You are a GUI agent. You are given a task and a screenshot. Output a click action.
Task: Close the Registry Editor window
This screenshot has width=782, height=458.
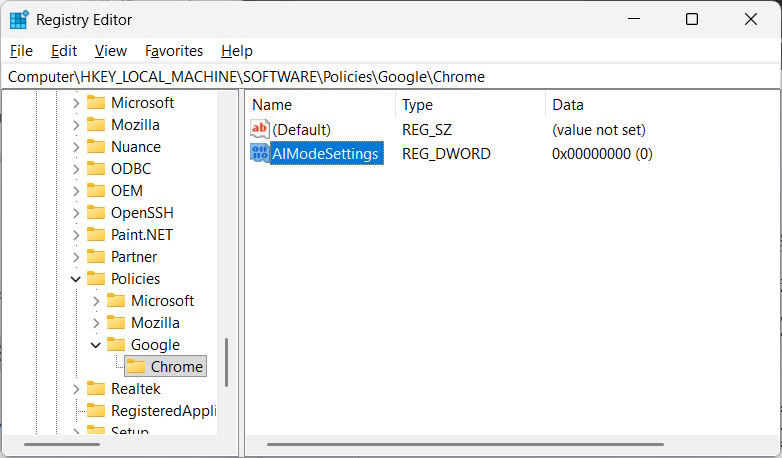[751, 19]
